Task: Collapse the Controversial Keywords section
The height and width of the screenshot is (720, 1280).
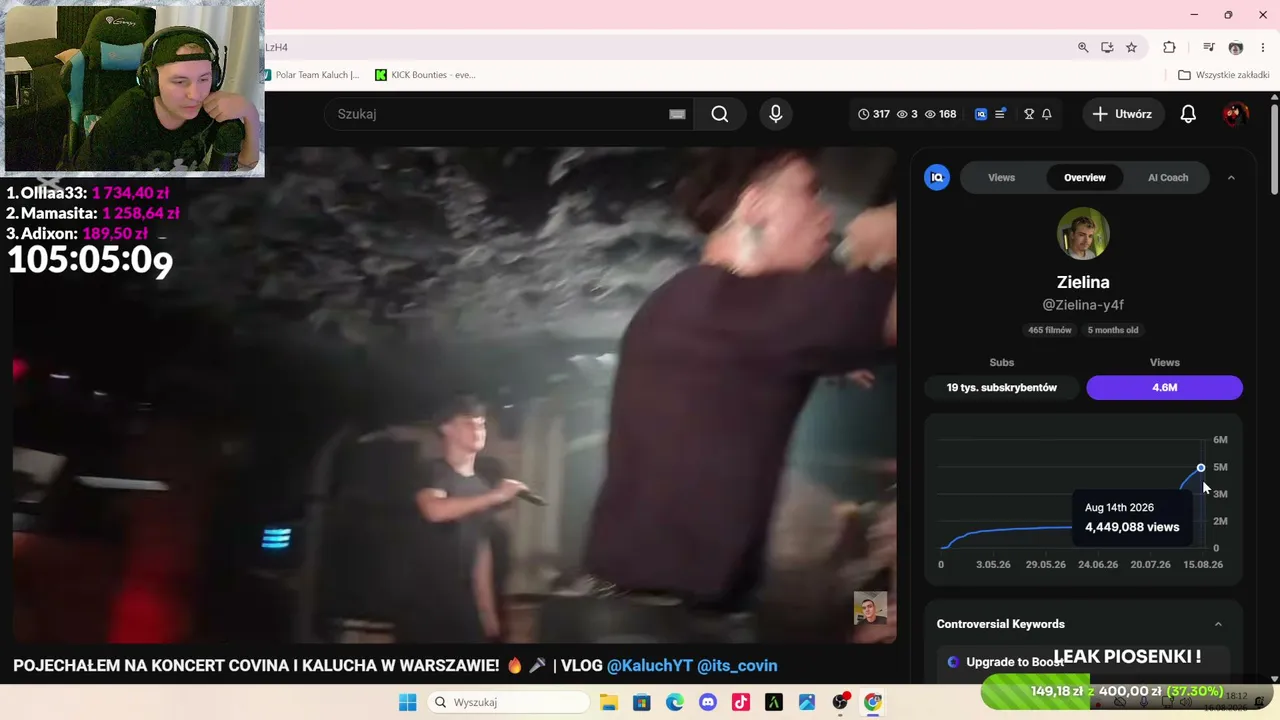Action: 1218,624
